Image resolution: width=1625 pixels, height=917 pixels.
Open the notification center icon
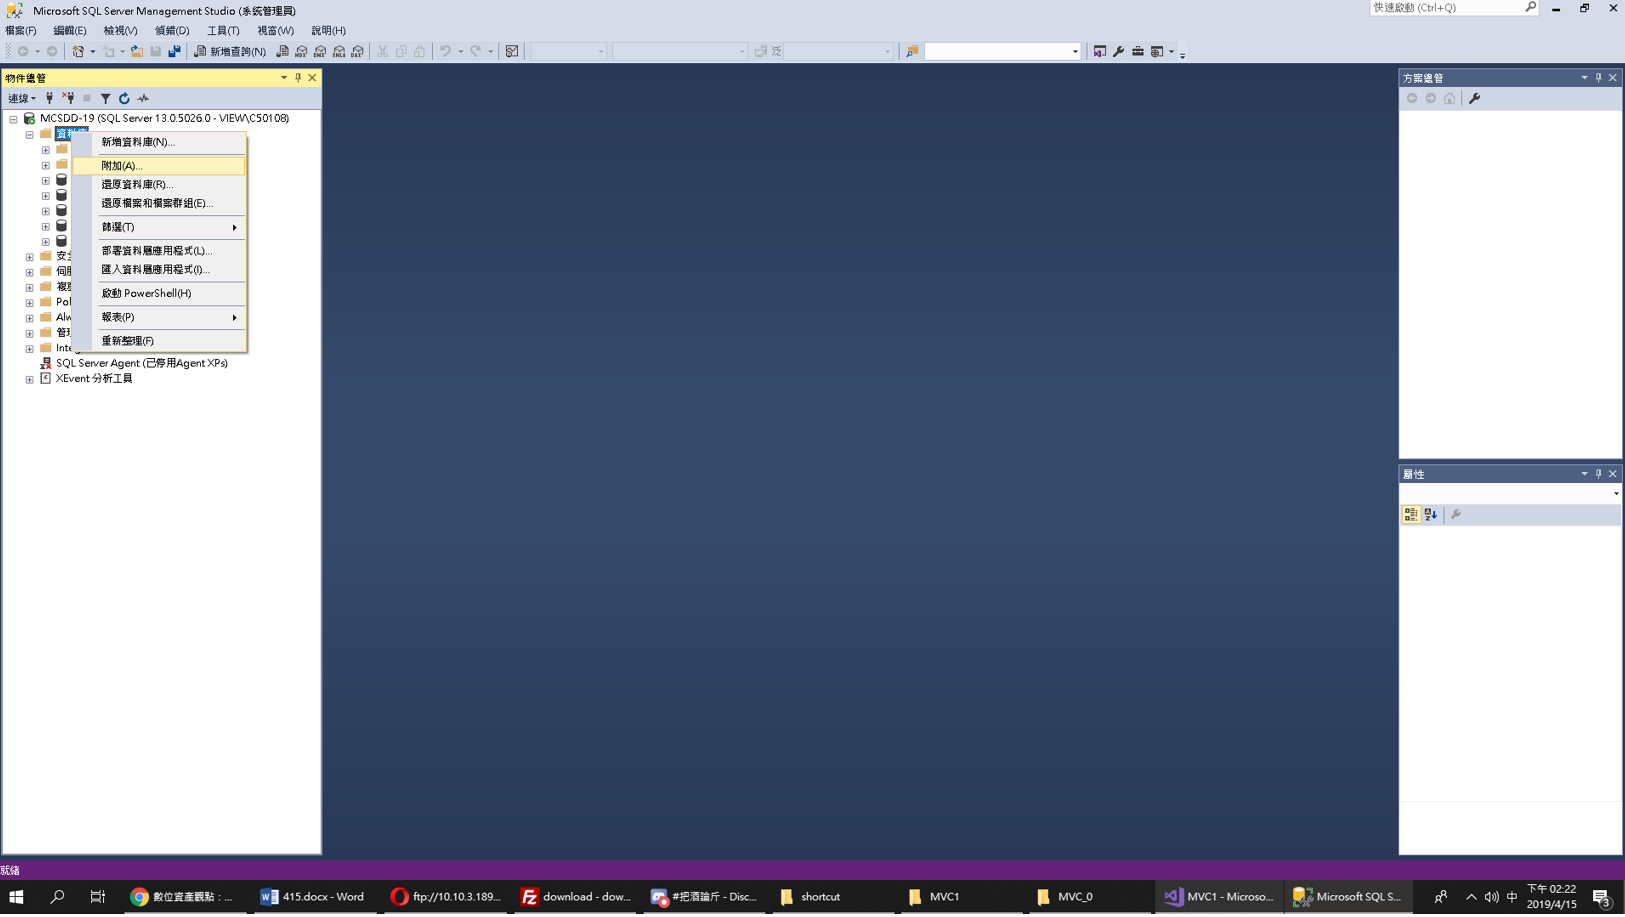pos(1602,897)
